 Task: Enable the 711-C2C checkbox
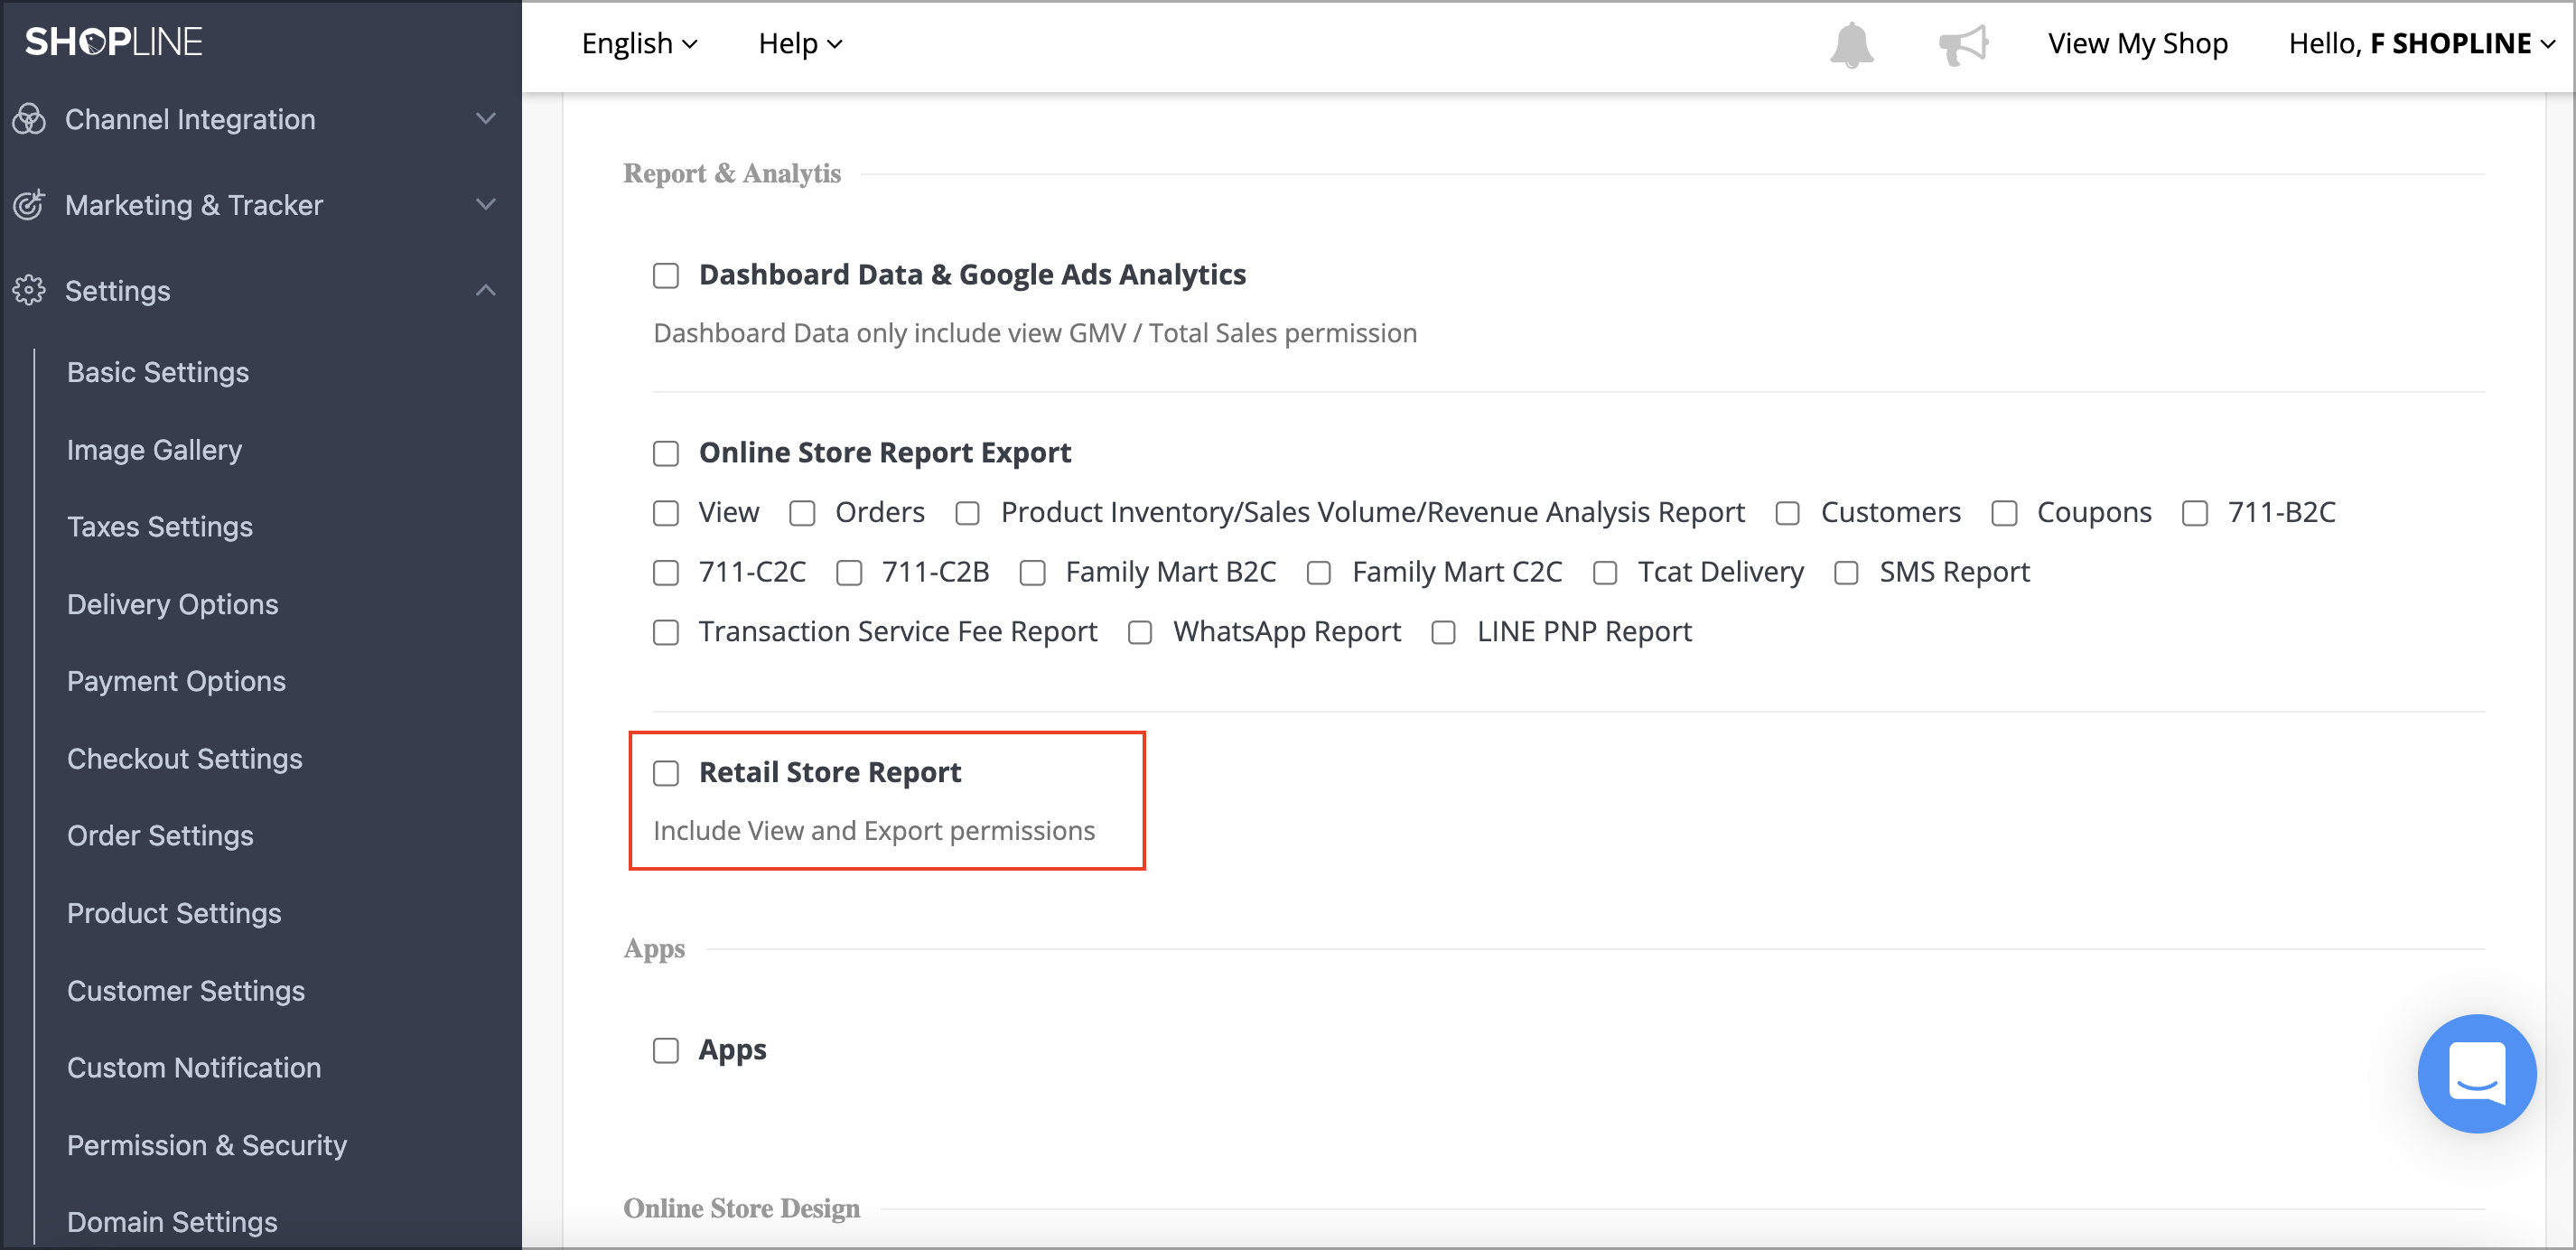pyautogui.click(x=666, y=573)
